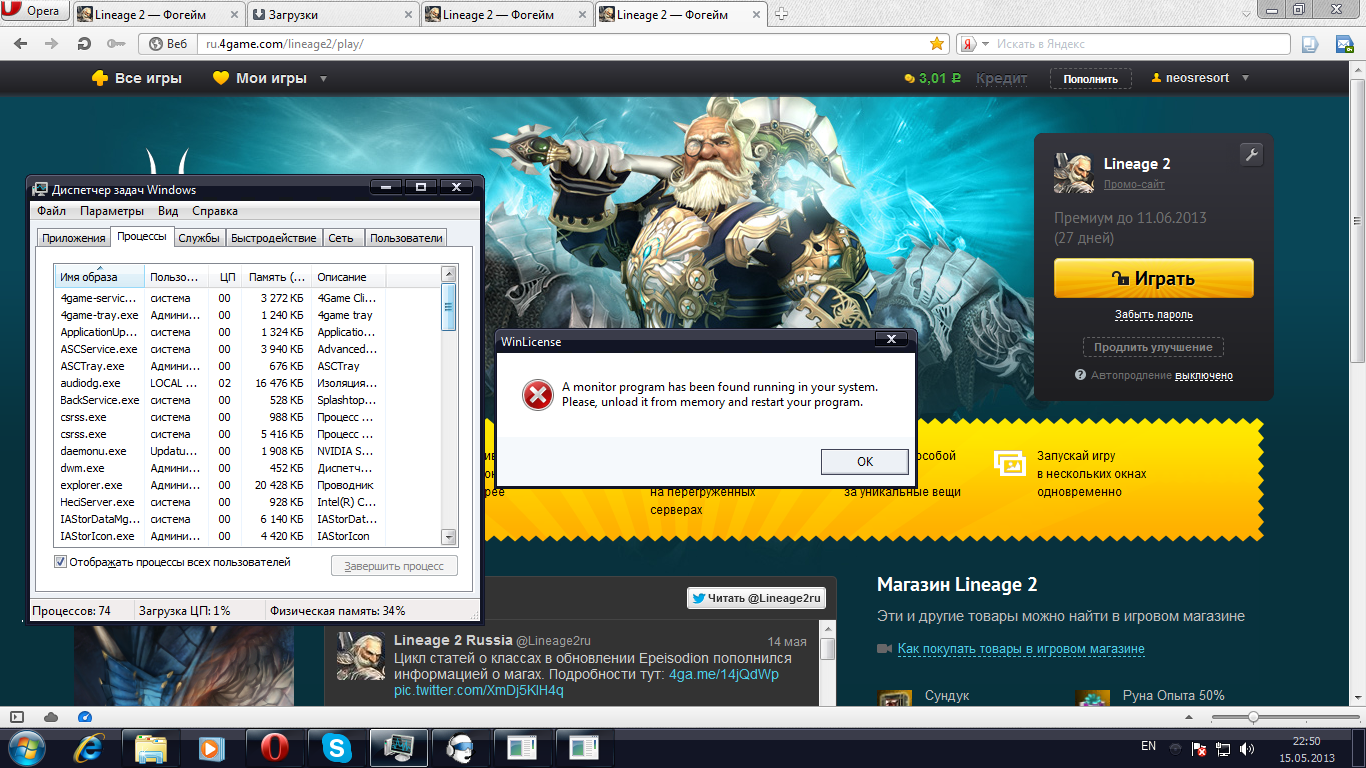The width and height of the screenshot is (1366, 768).
Task: Click the key password wand icon
Action: (116, 44)
